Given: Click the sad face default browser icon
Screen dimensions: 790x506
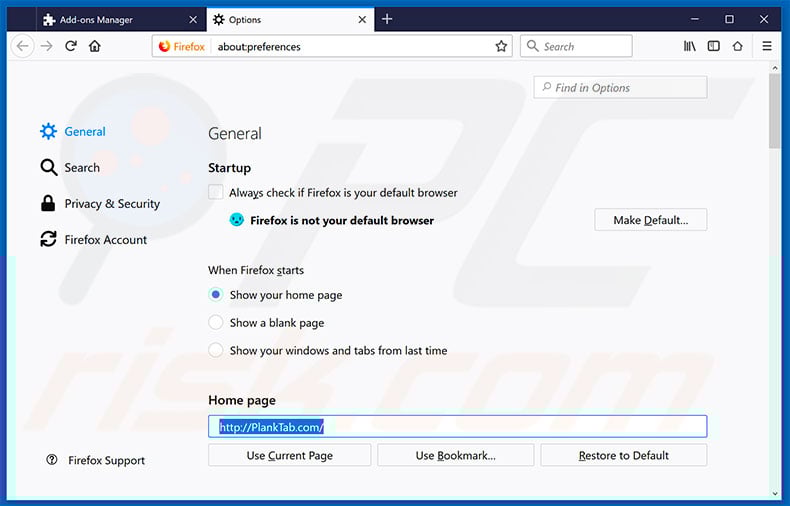Looking at the screenshot, I should (x=236, y=220).
